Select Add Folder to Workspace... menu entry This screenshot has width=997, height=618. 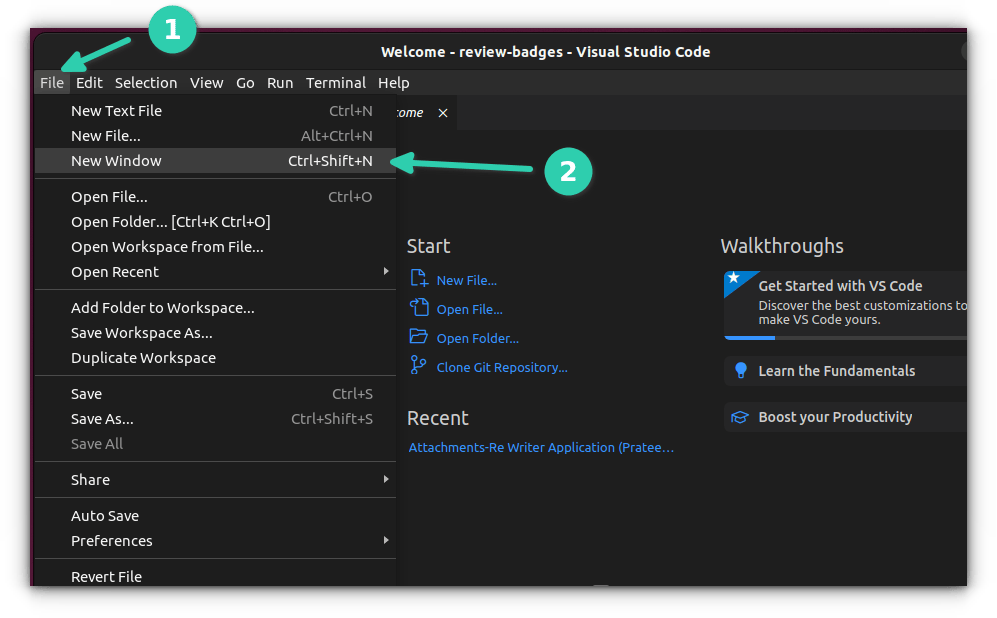[x=162, y=308]
